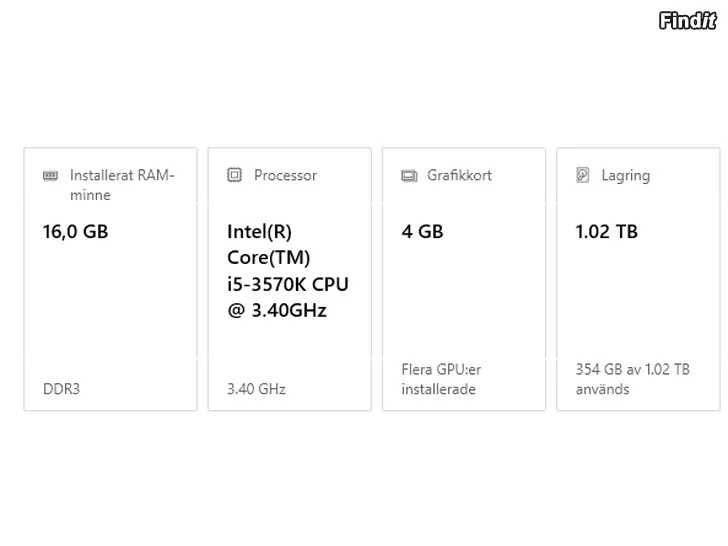Open the Processor info card
The width and height of the screenshot is (728, 546).
coord(290,279)
